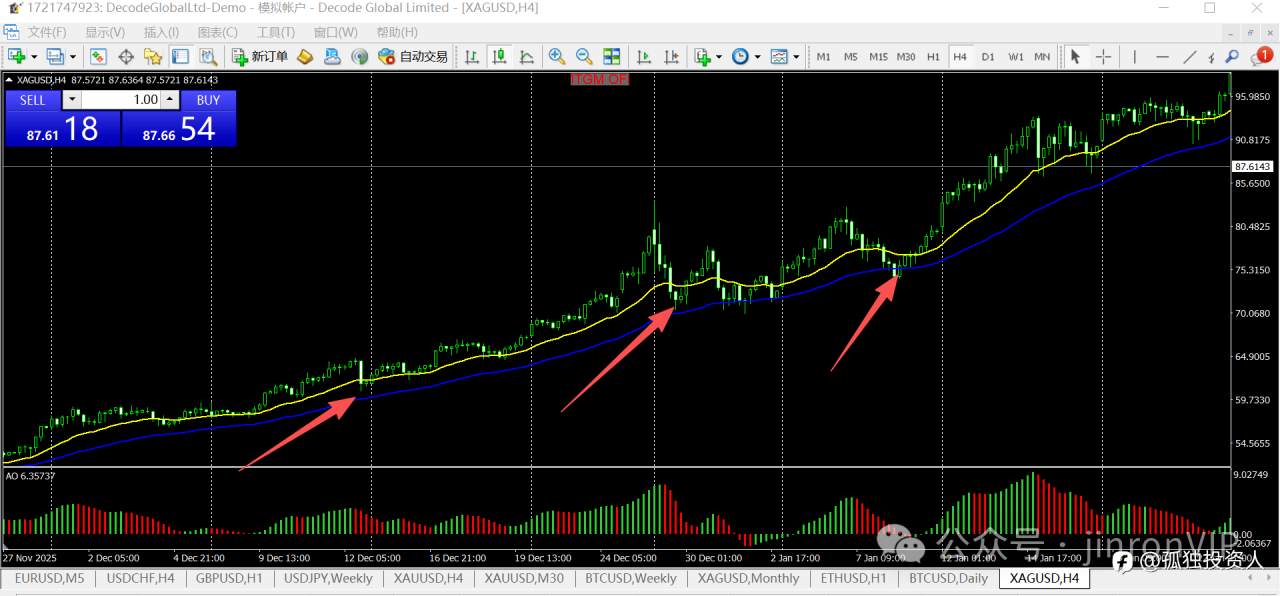The image size is (1280, 596).
Task: Click the AO 6.35737 indicator label
Action: point(30,476)
